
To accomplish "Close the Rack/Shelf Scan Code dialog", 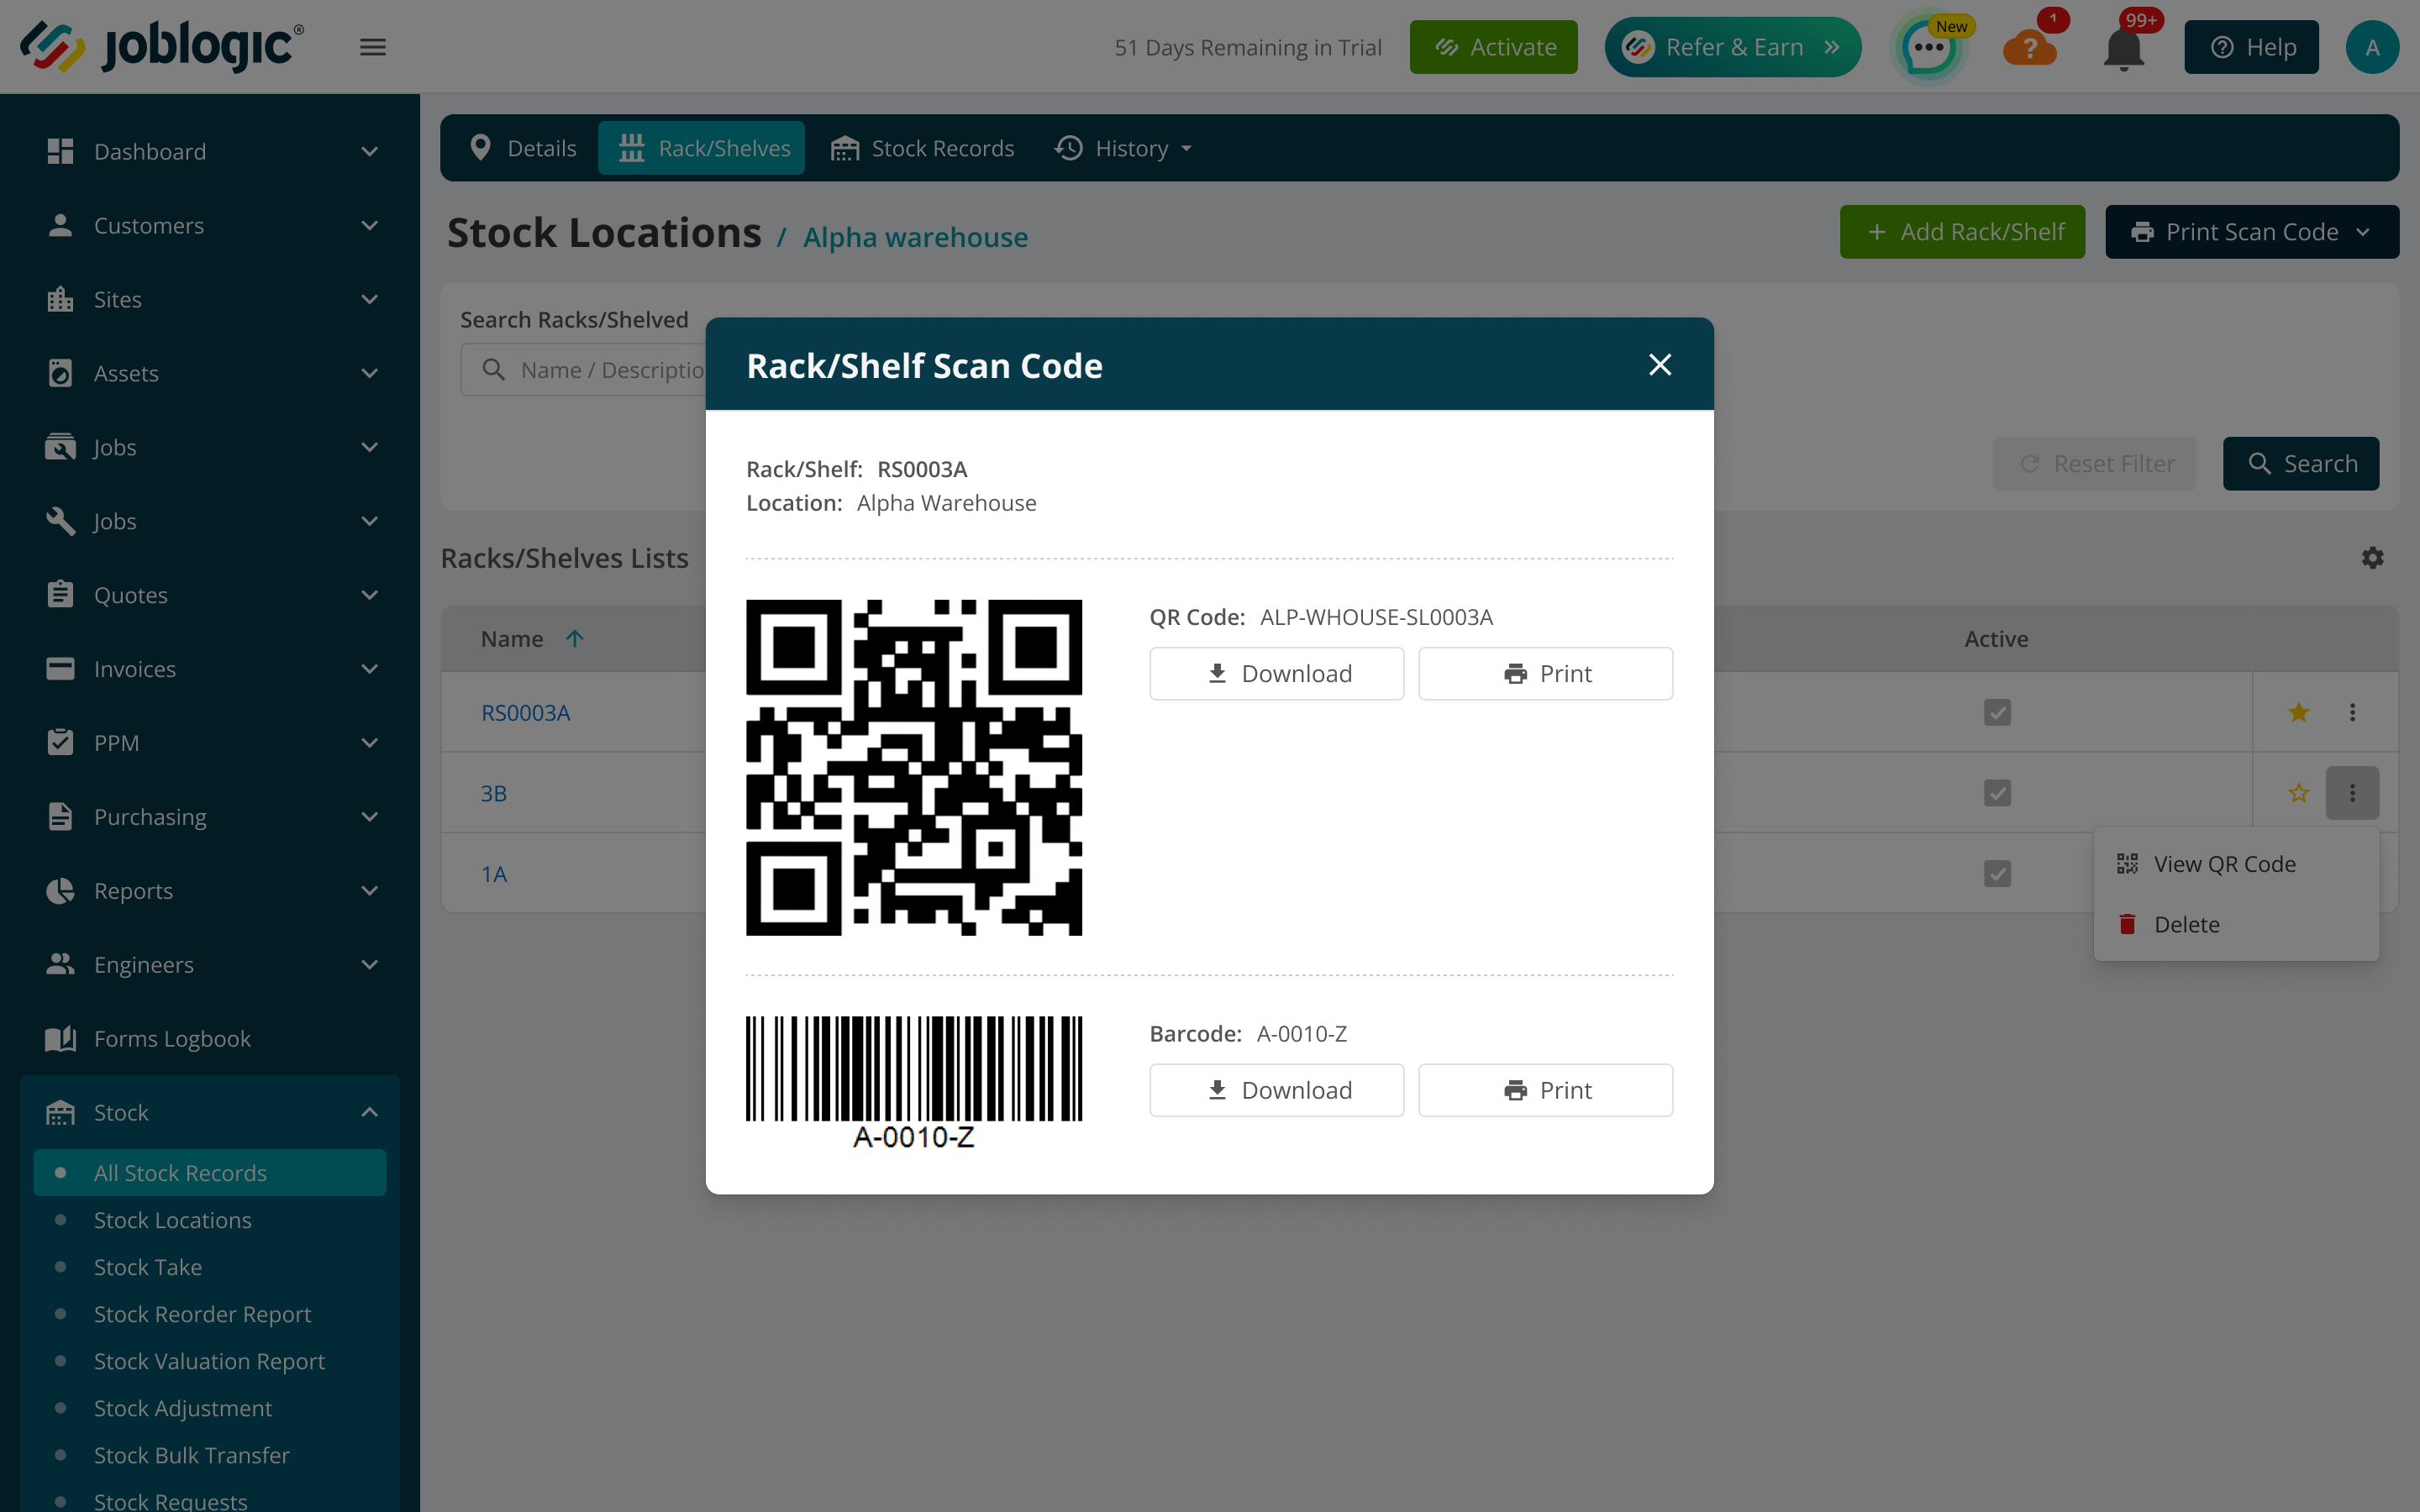I will click(x=1660, y=365).
